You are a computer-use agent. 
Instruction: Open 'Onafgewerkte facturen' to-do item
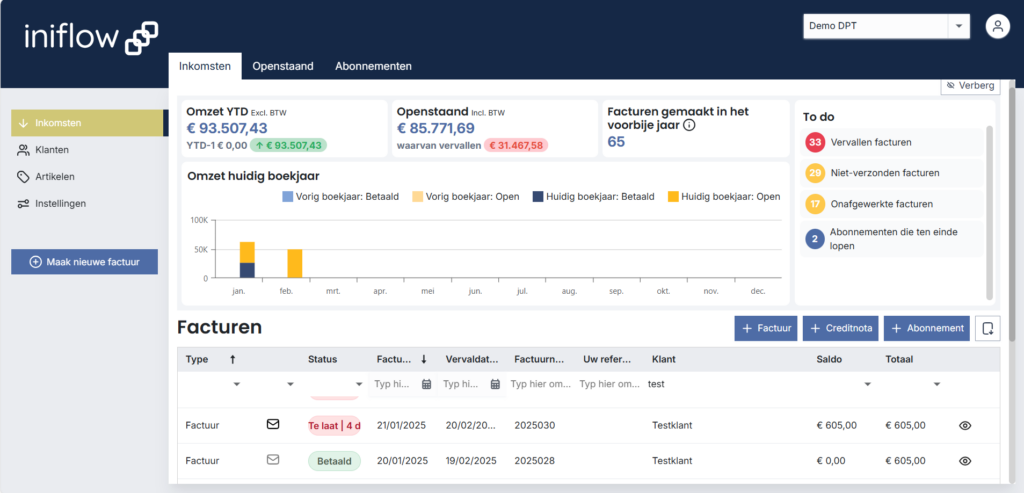(x=892, y=204)
